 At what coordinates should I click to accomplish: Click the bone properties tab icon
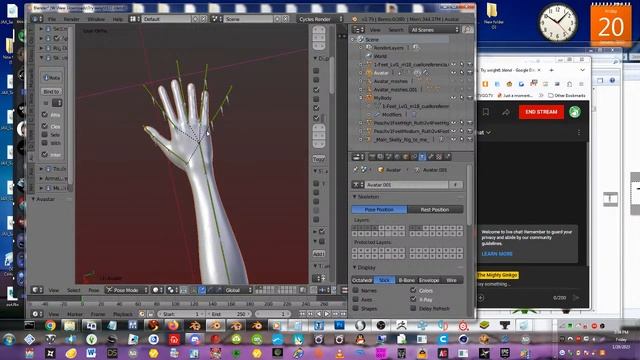pos(431,157)
